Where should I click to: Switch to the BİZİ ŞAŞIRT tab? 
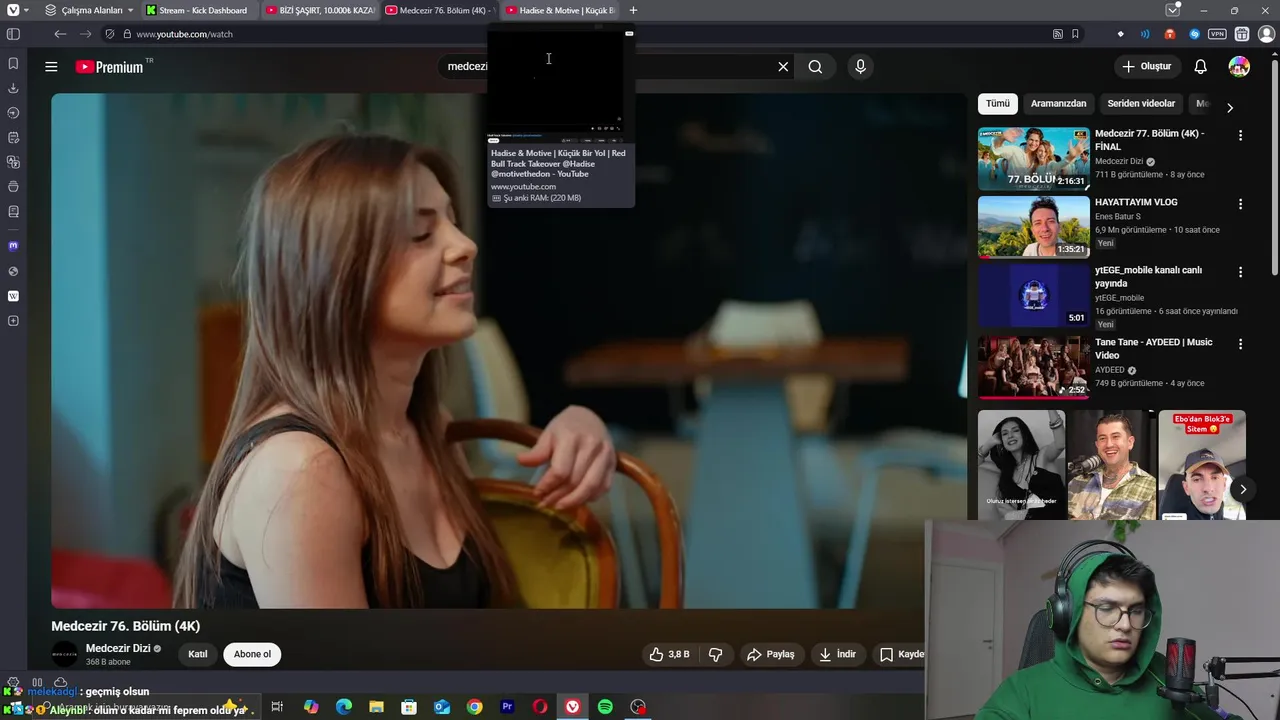pos(320,10)
